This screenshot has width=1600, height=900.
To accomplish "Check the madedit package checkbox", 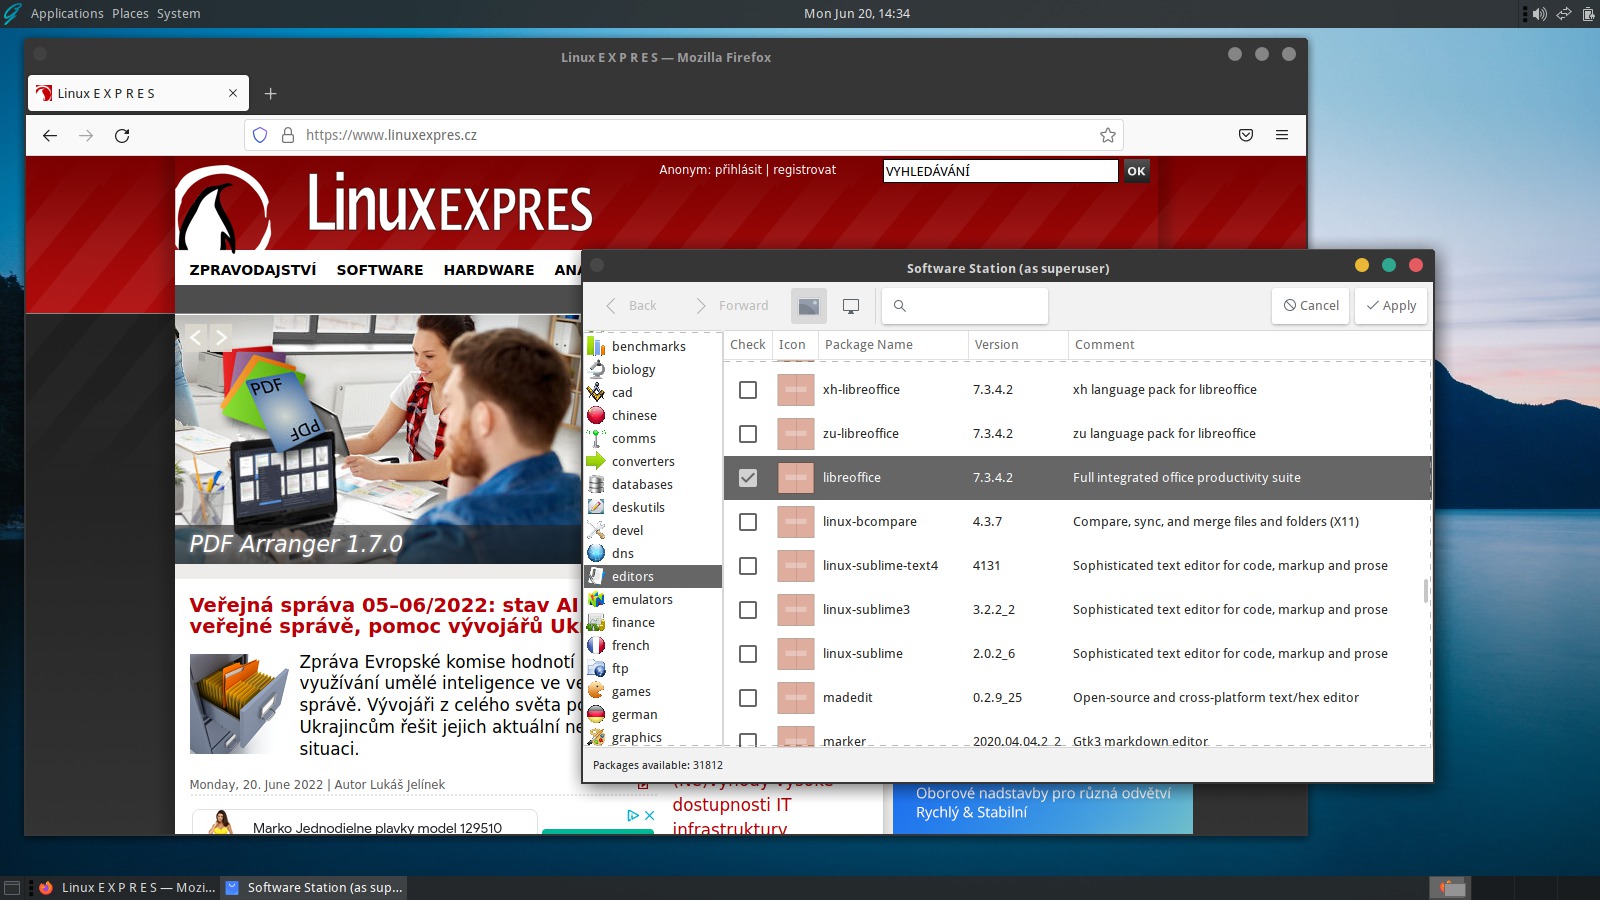I will pos(748,698).
